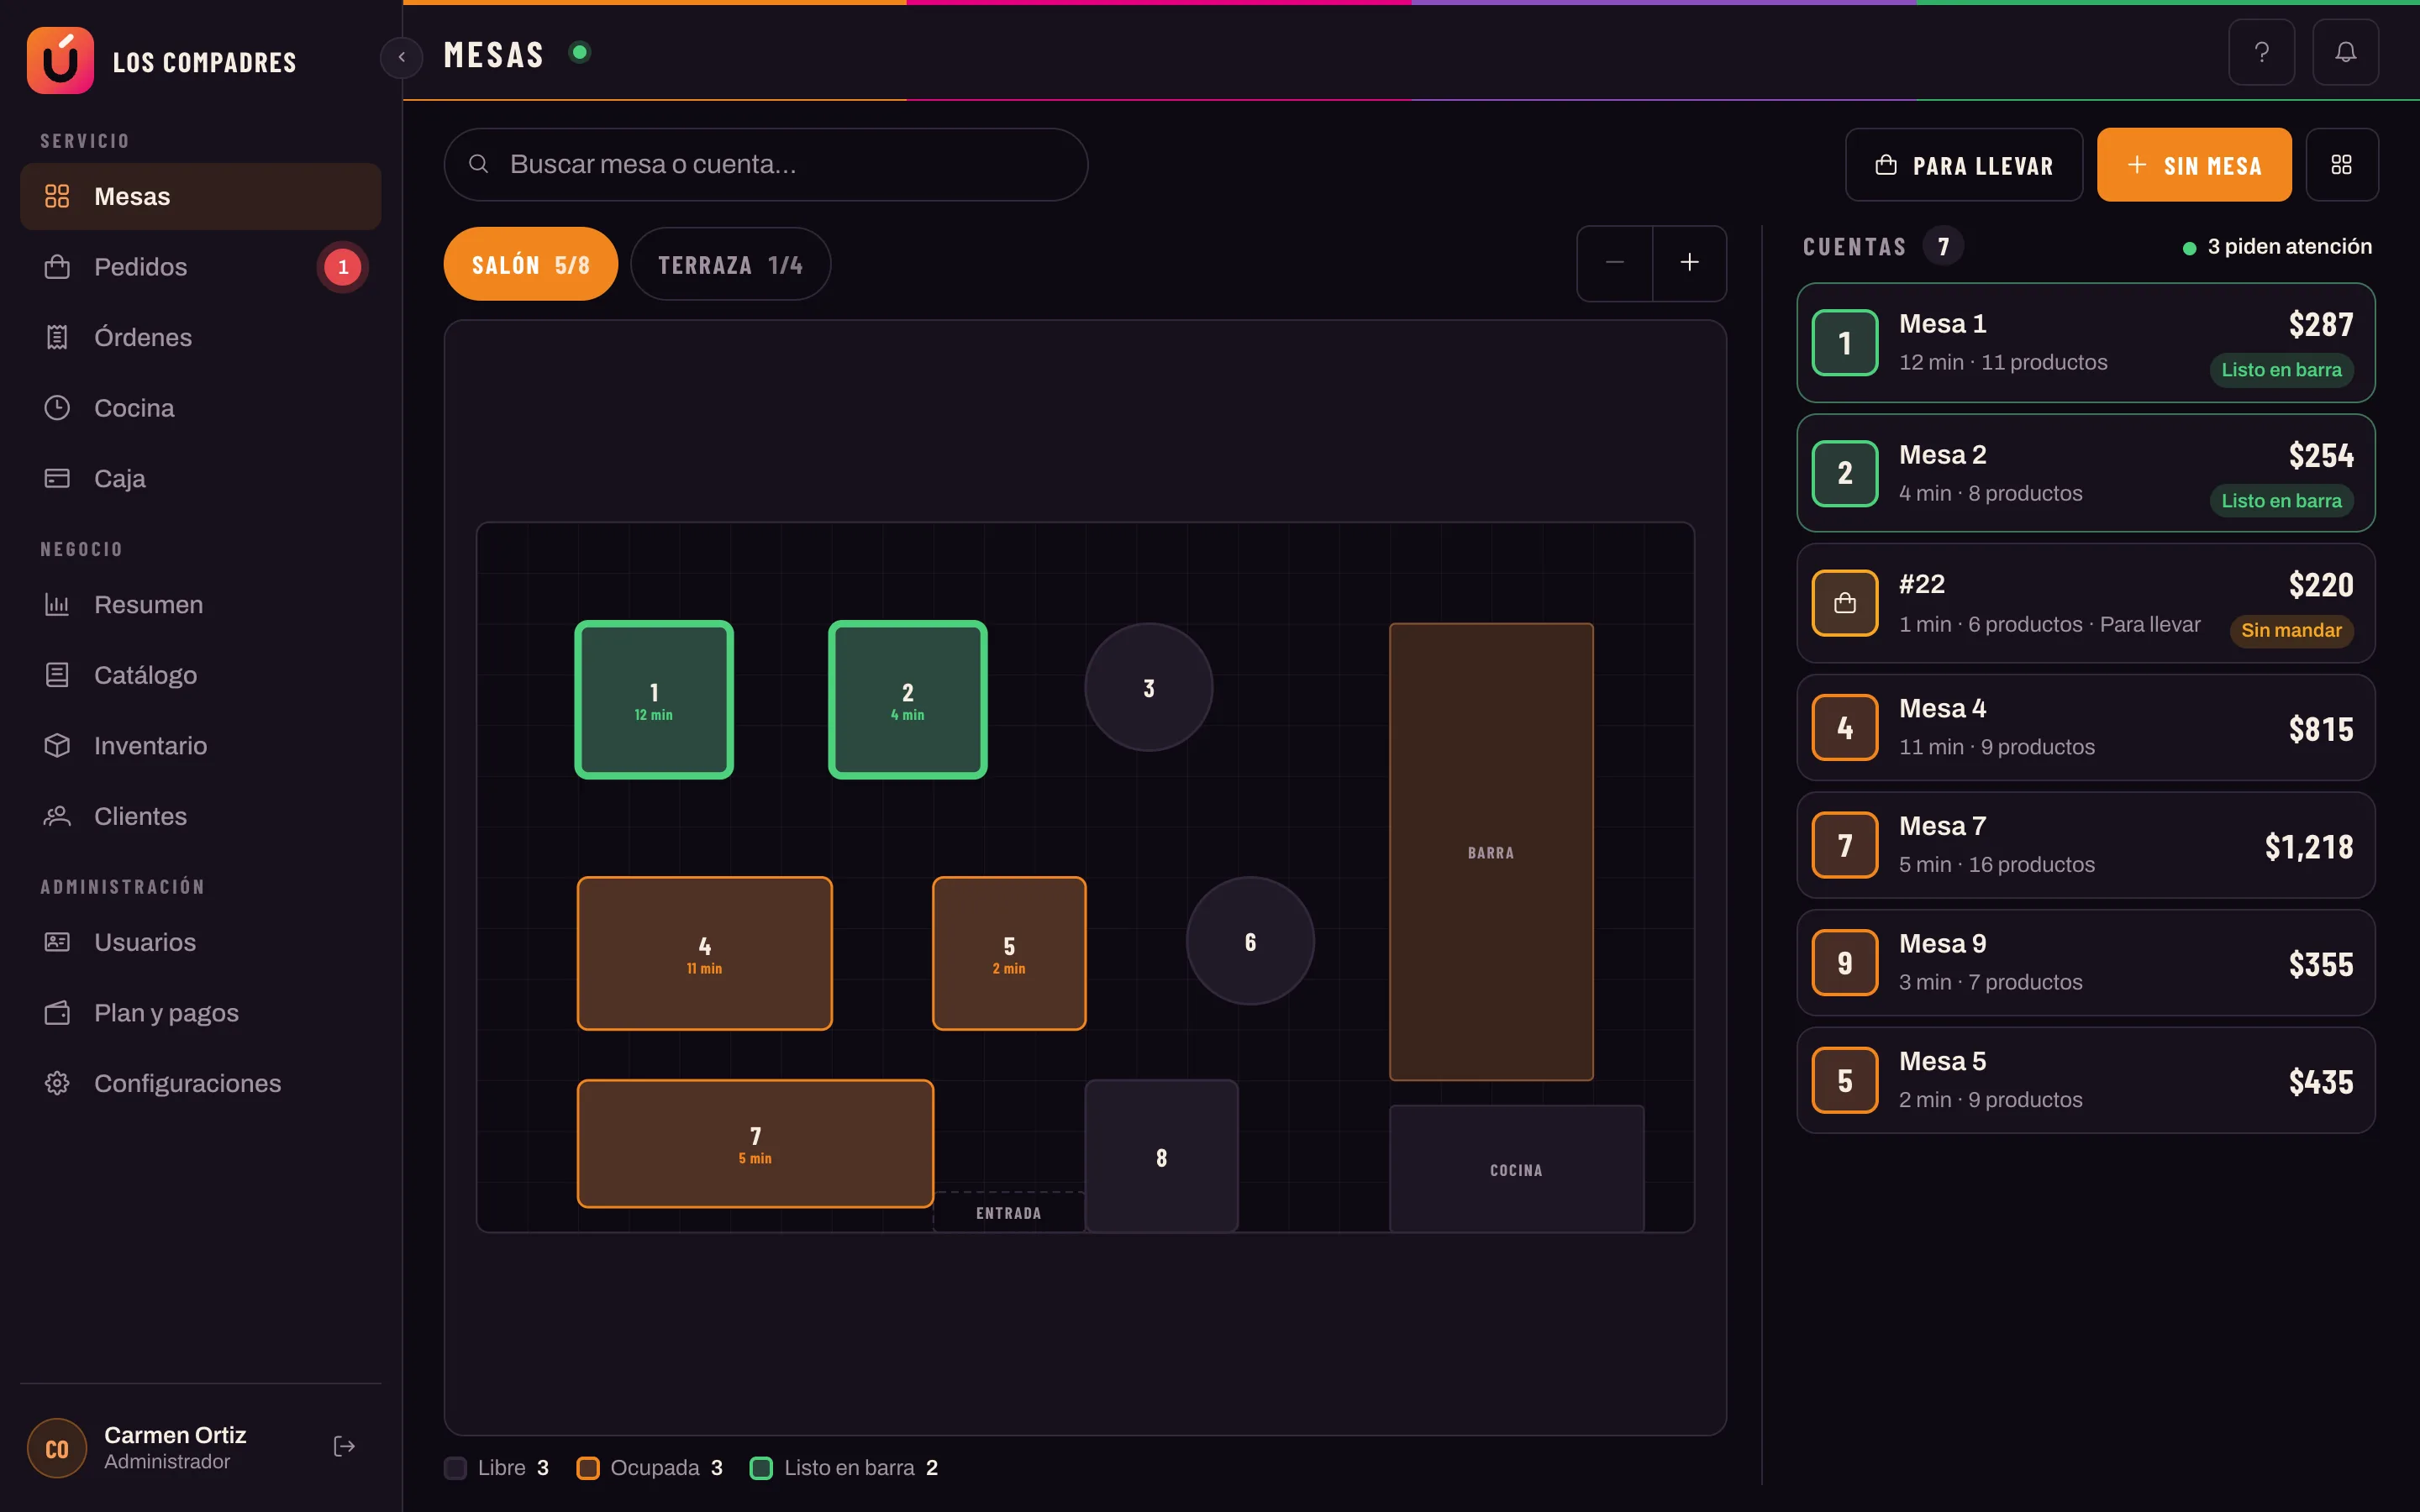Focus the Buscar mesa o cuenta search field
Image resolution: width=2420 pixels, height=1512 pixels.
coord(766,165)
